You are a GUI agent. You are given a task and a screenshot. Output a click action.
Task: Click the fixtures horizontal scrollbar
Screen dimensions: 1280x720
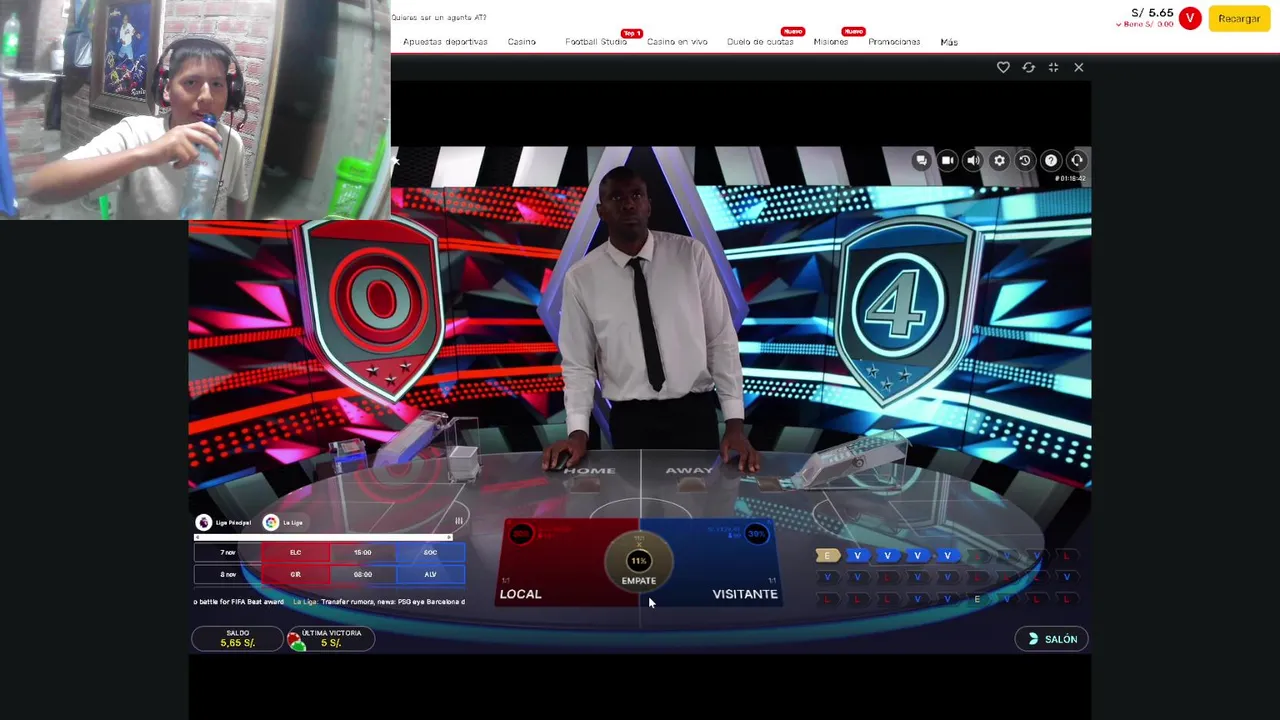pyautogui.click(x=323, y=537)
